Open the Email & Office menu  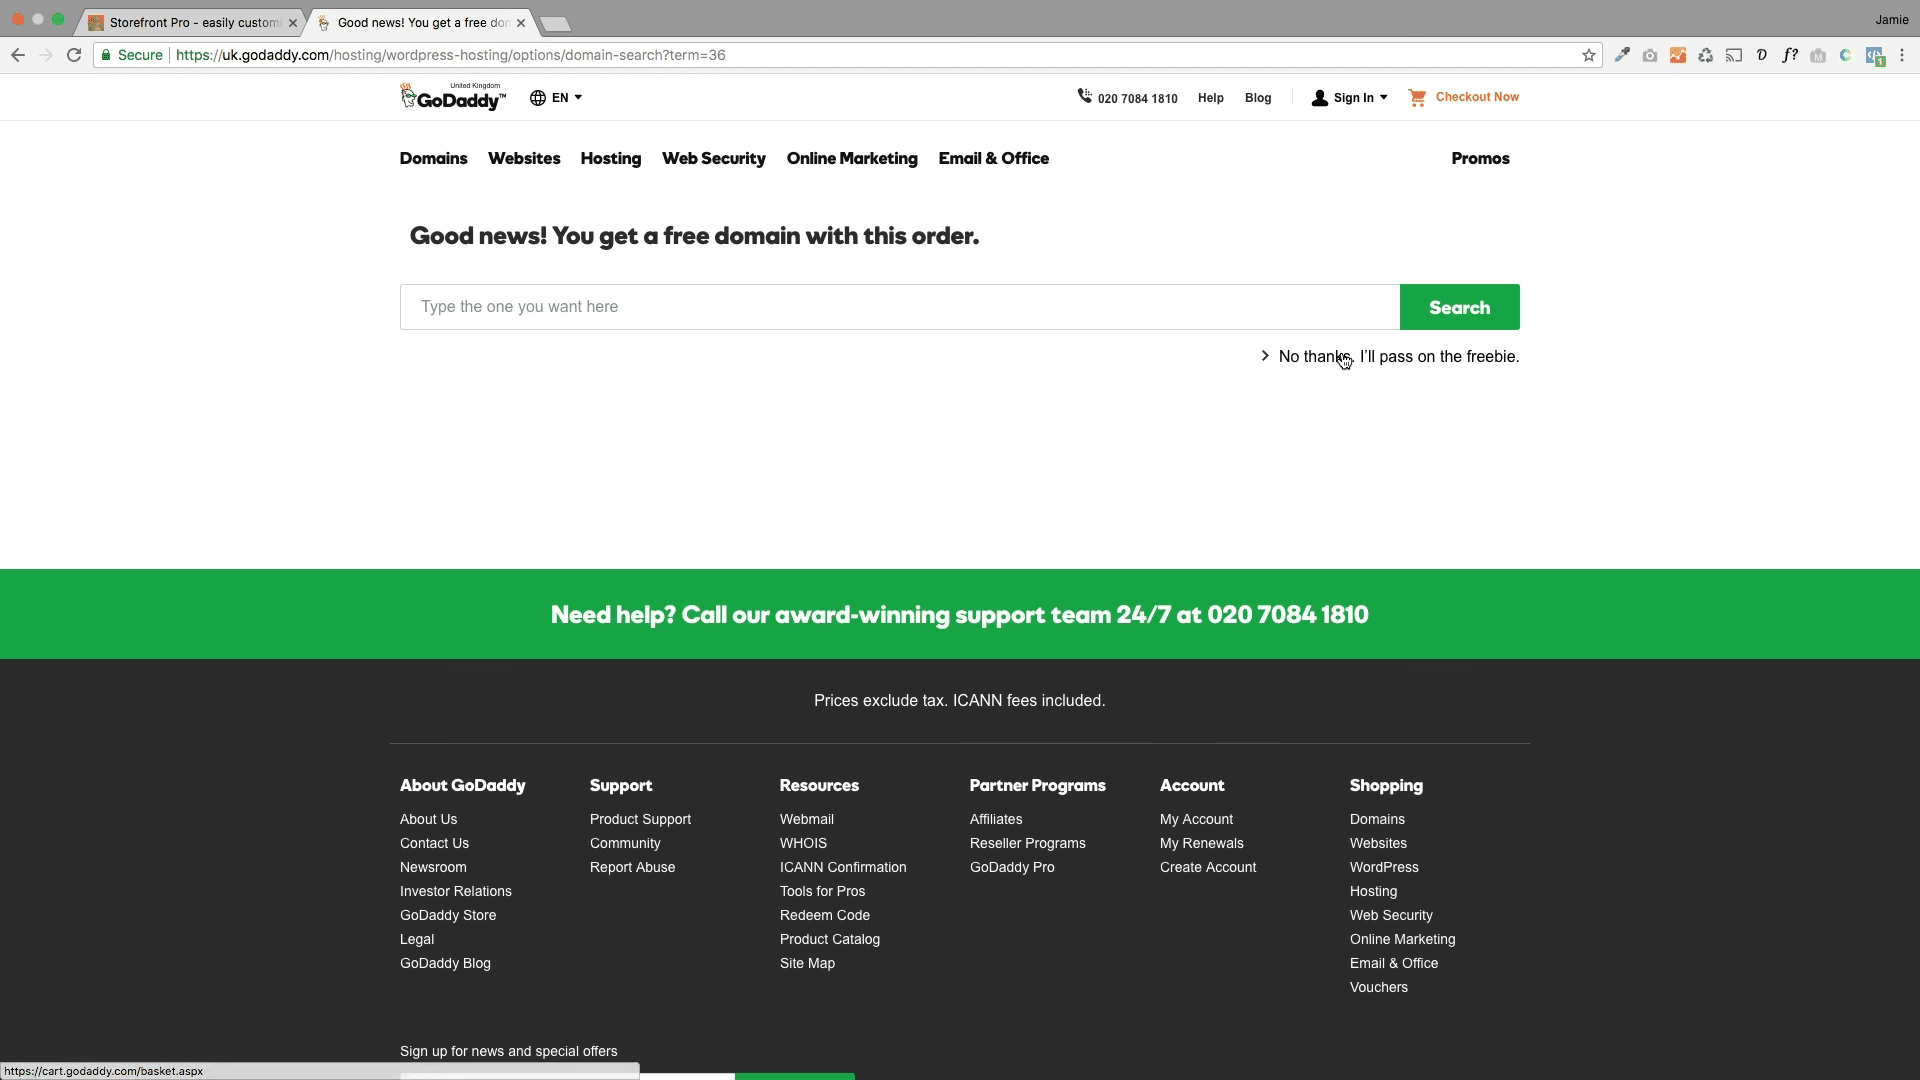click(x=993, y=158)
